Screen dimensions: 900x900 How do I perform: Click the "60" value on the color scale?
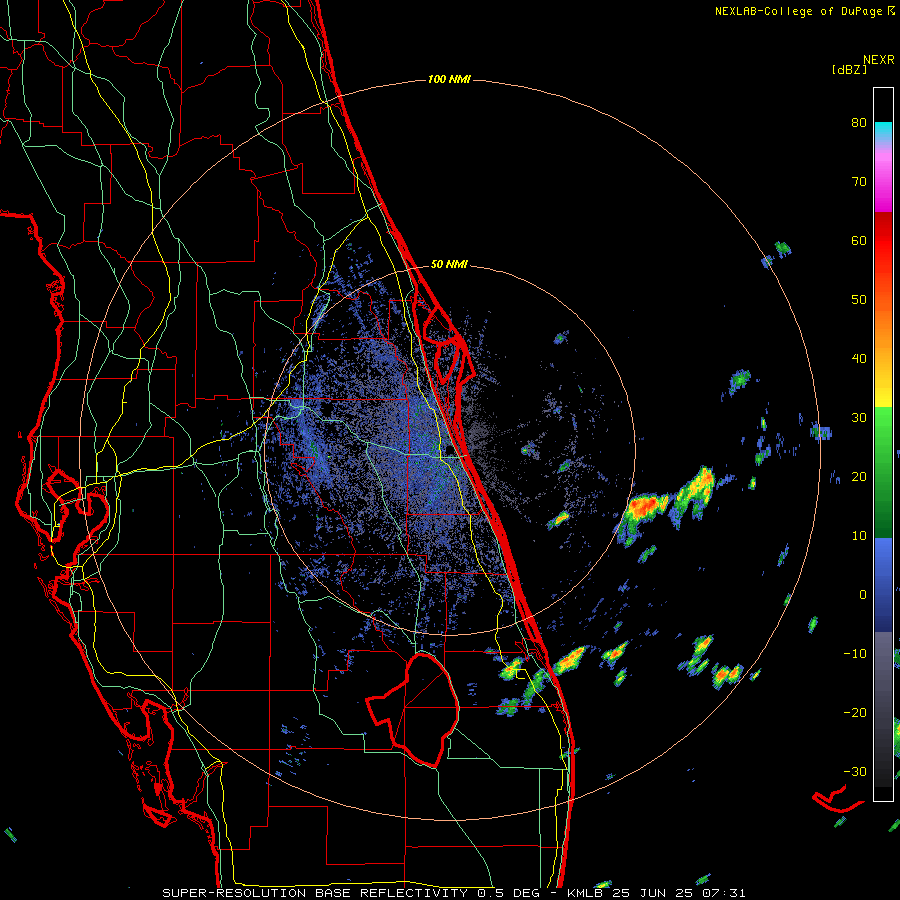point(859,240)
